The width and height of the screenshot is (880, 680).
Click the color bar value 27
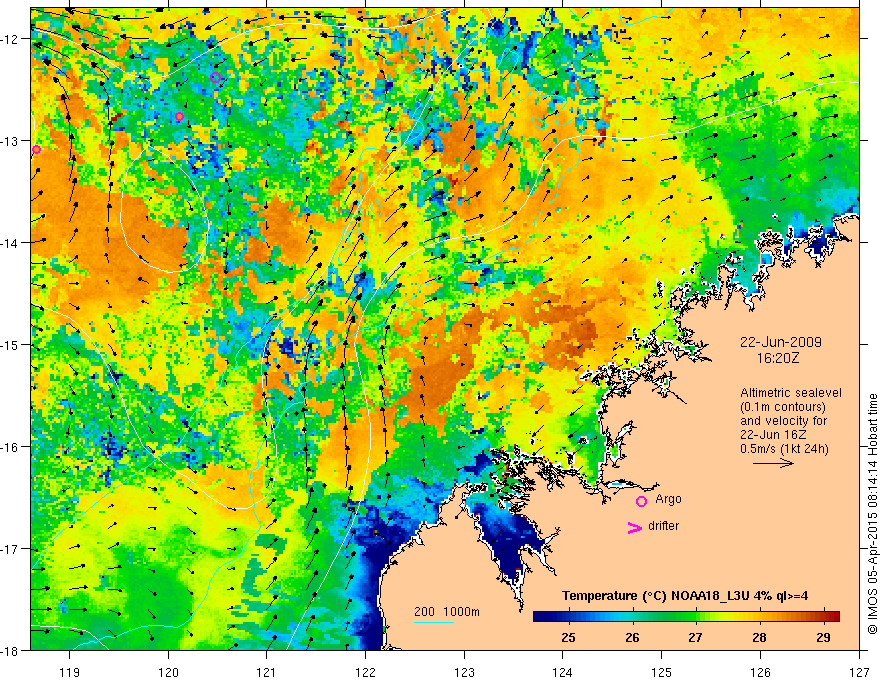[695, 638]
